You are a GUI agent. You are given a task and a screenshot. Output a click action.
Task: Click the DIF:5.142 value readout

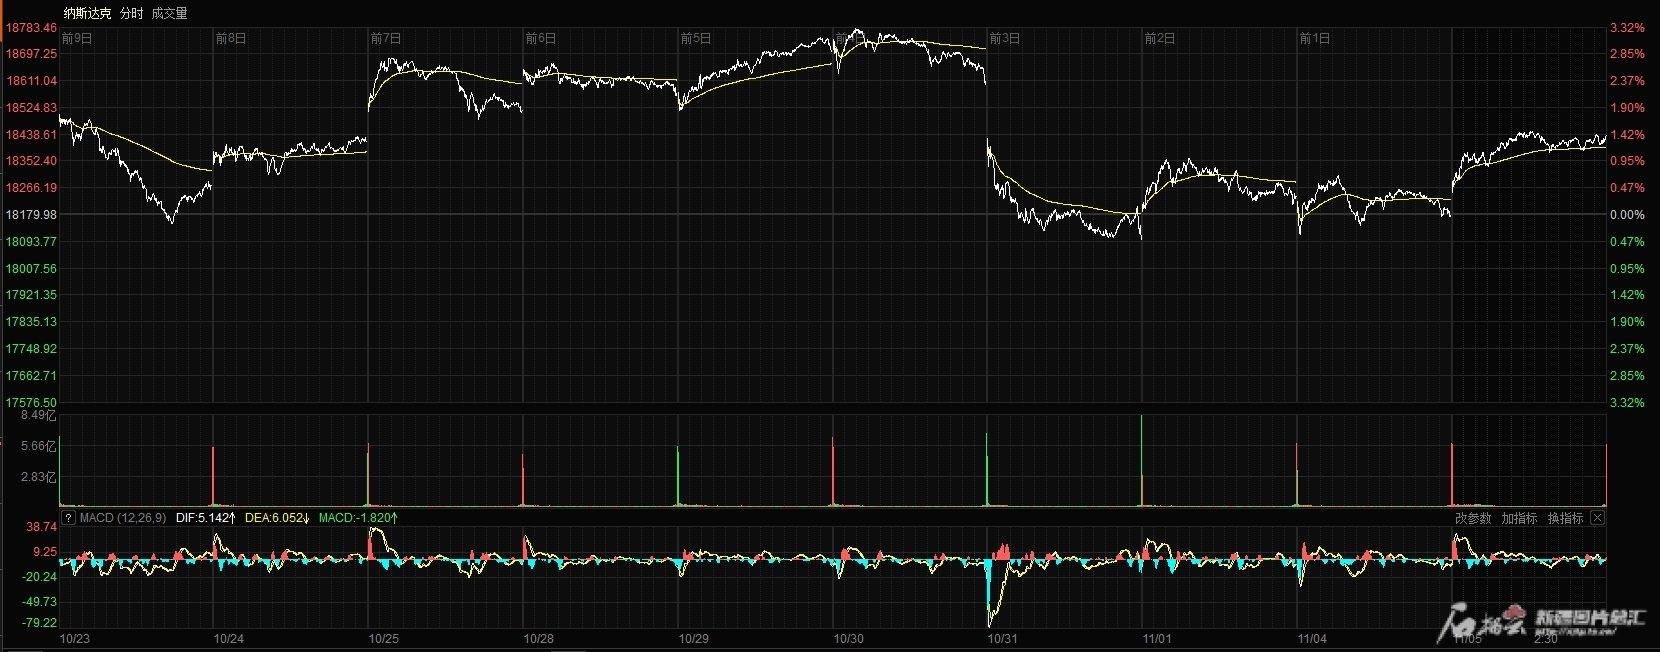[206, 518]
